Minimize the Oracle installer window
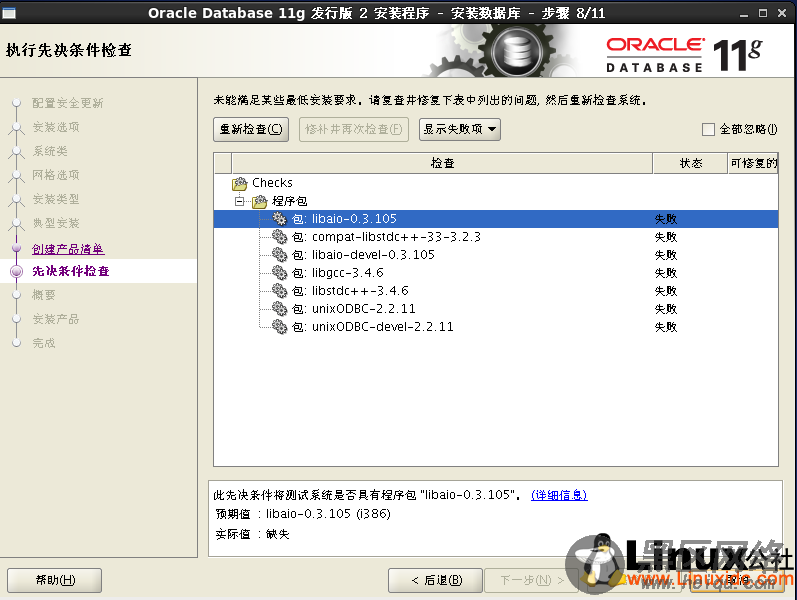 [744, 13]
